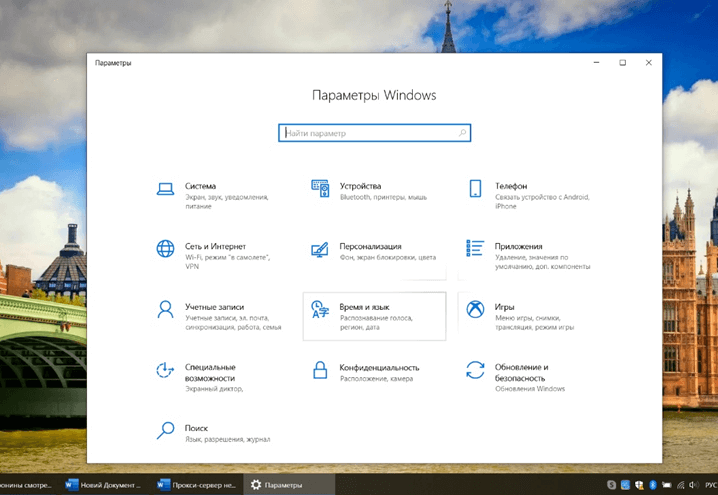Click the Телефон phone icon
Screen dimensions: 718x495
point(475,188)
